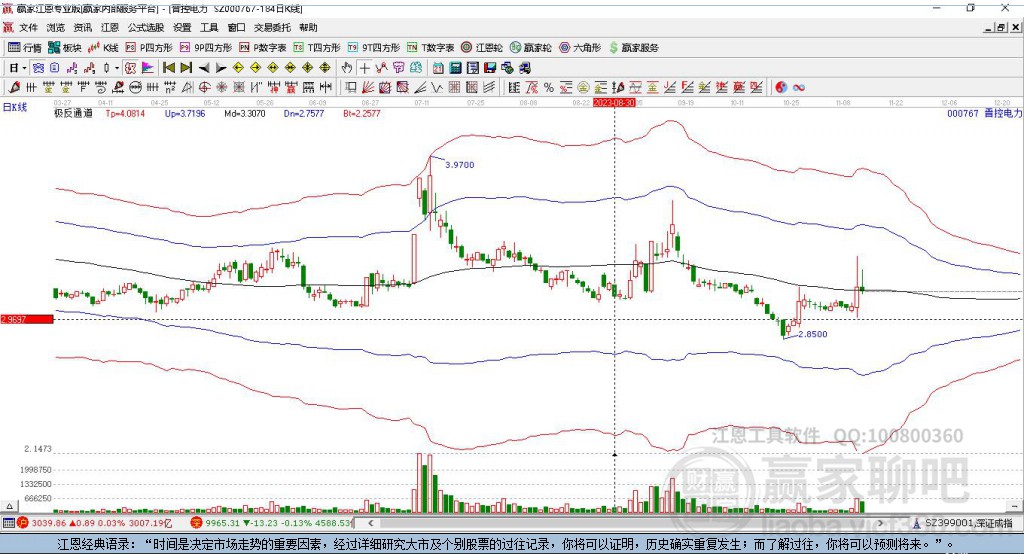Open the 江恩轮 Gann wheel

pos(482,48)
